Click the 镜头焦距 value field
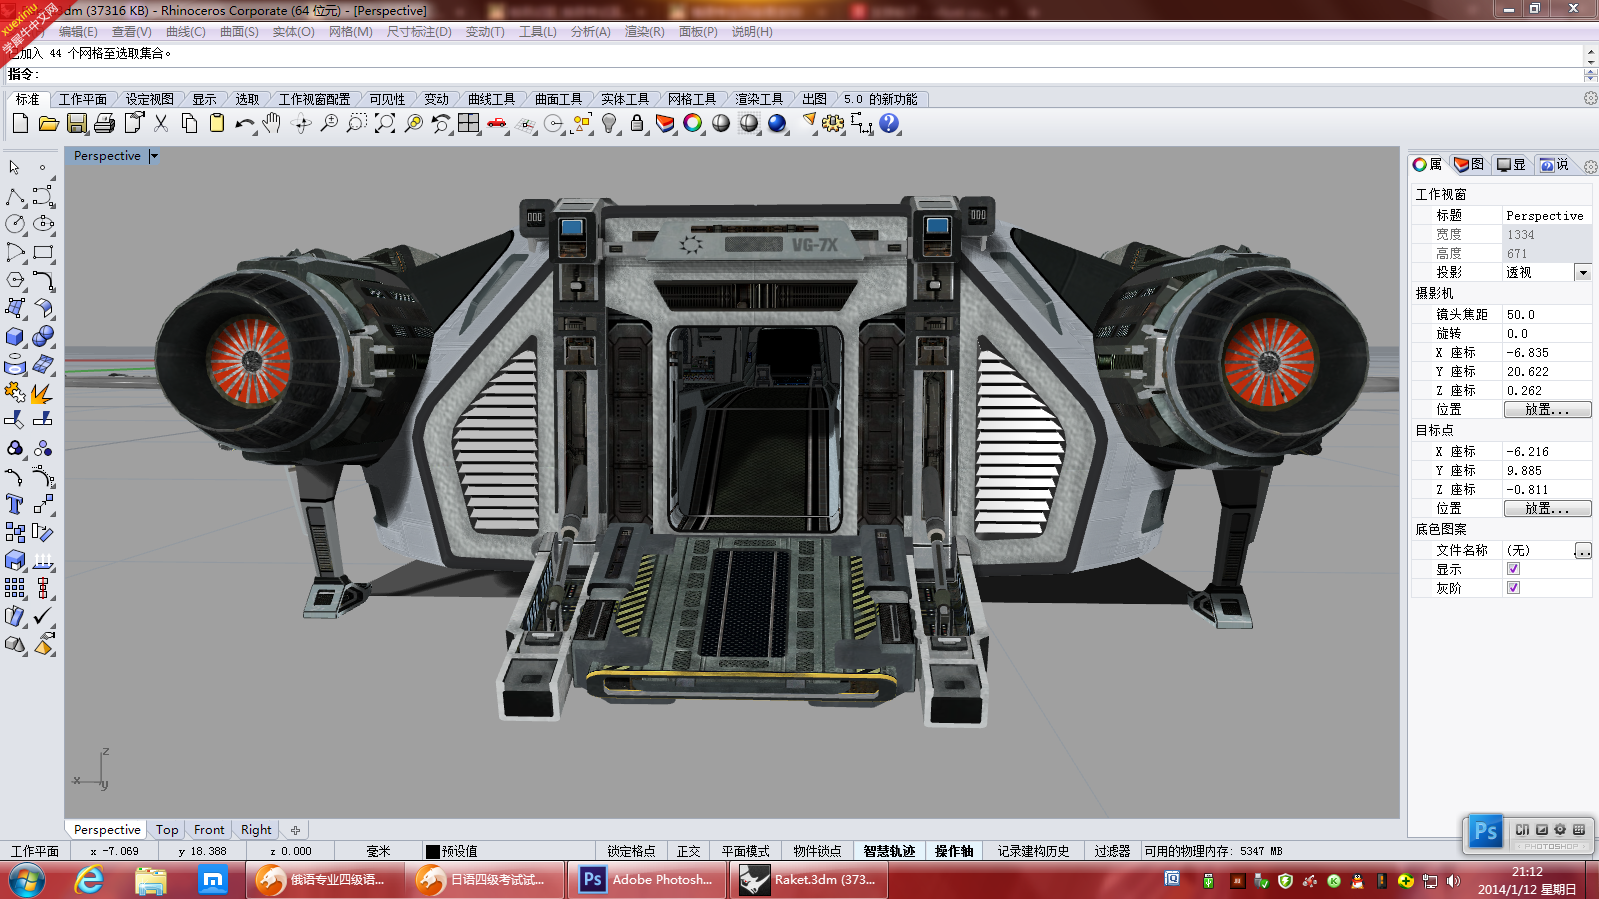1599x899 pixels. click(1547, 314)
